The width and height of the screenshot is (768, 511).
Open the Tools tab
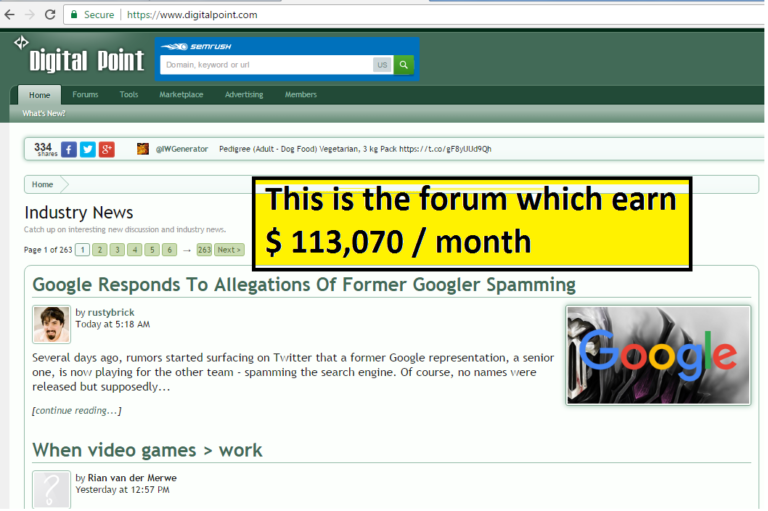coord(129,95)
